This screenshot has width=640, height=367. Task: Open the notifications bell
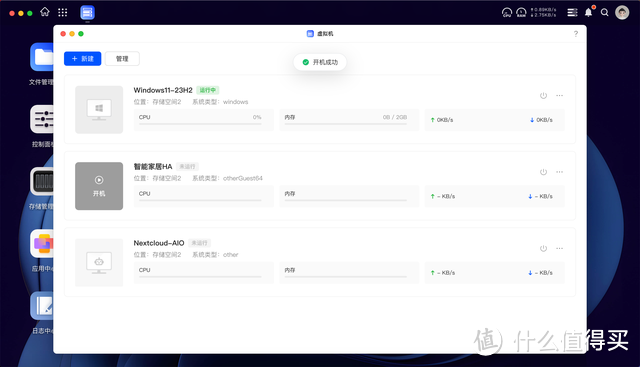589,12
